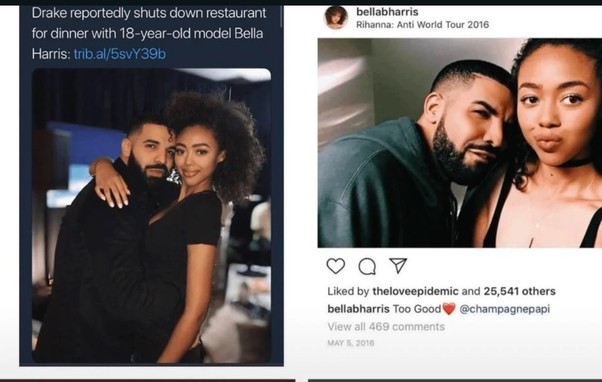Select the 'Too Good' caption text
This screenshot has height=382, width=602.
(417, 309)
